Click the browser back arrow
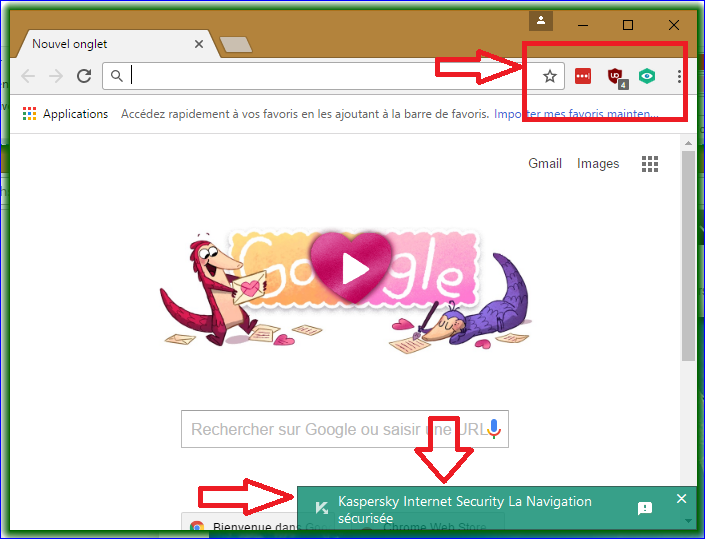The image size is (705, 539). 28,76
